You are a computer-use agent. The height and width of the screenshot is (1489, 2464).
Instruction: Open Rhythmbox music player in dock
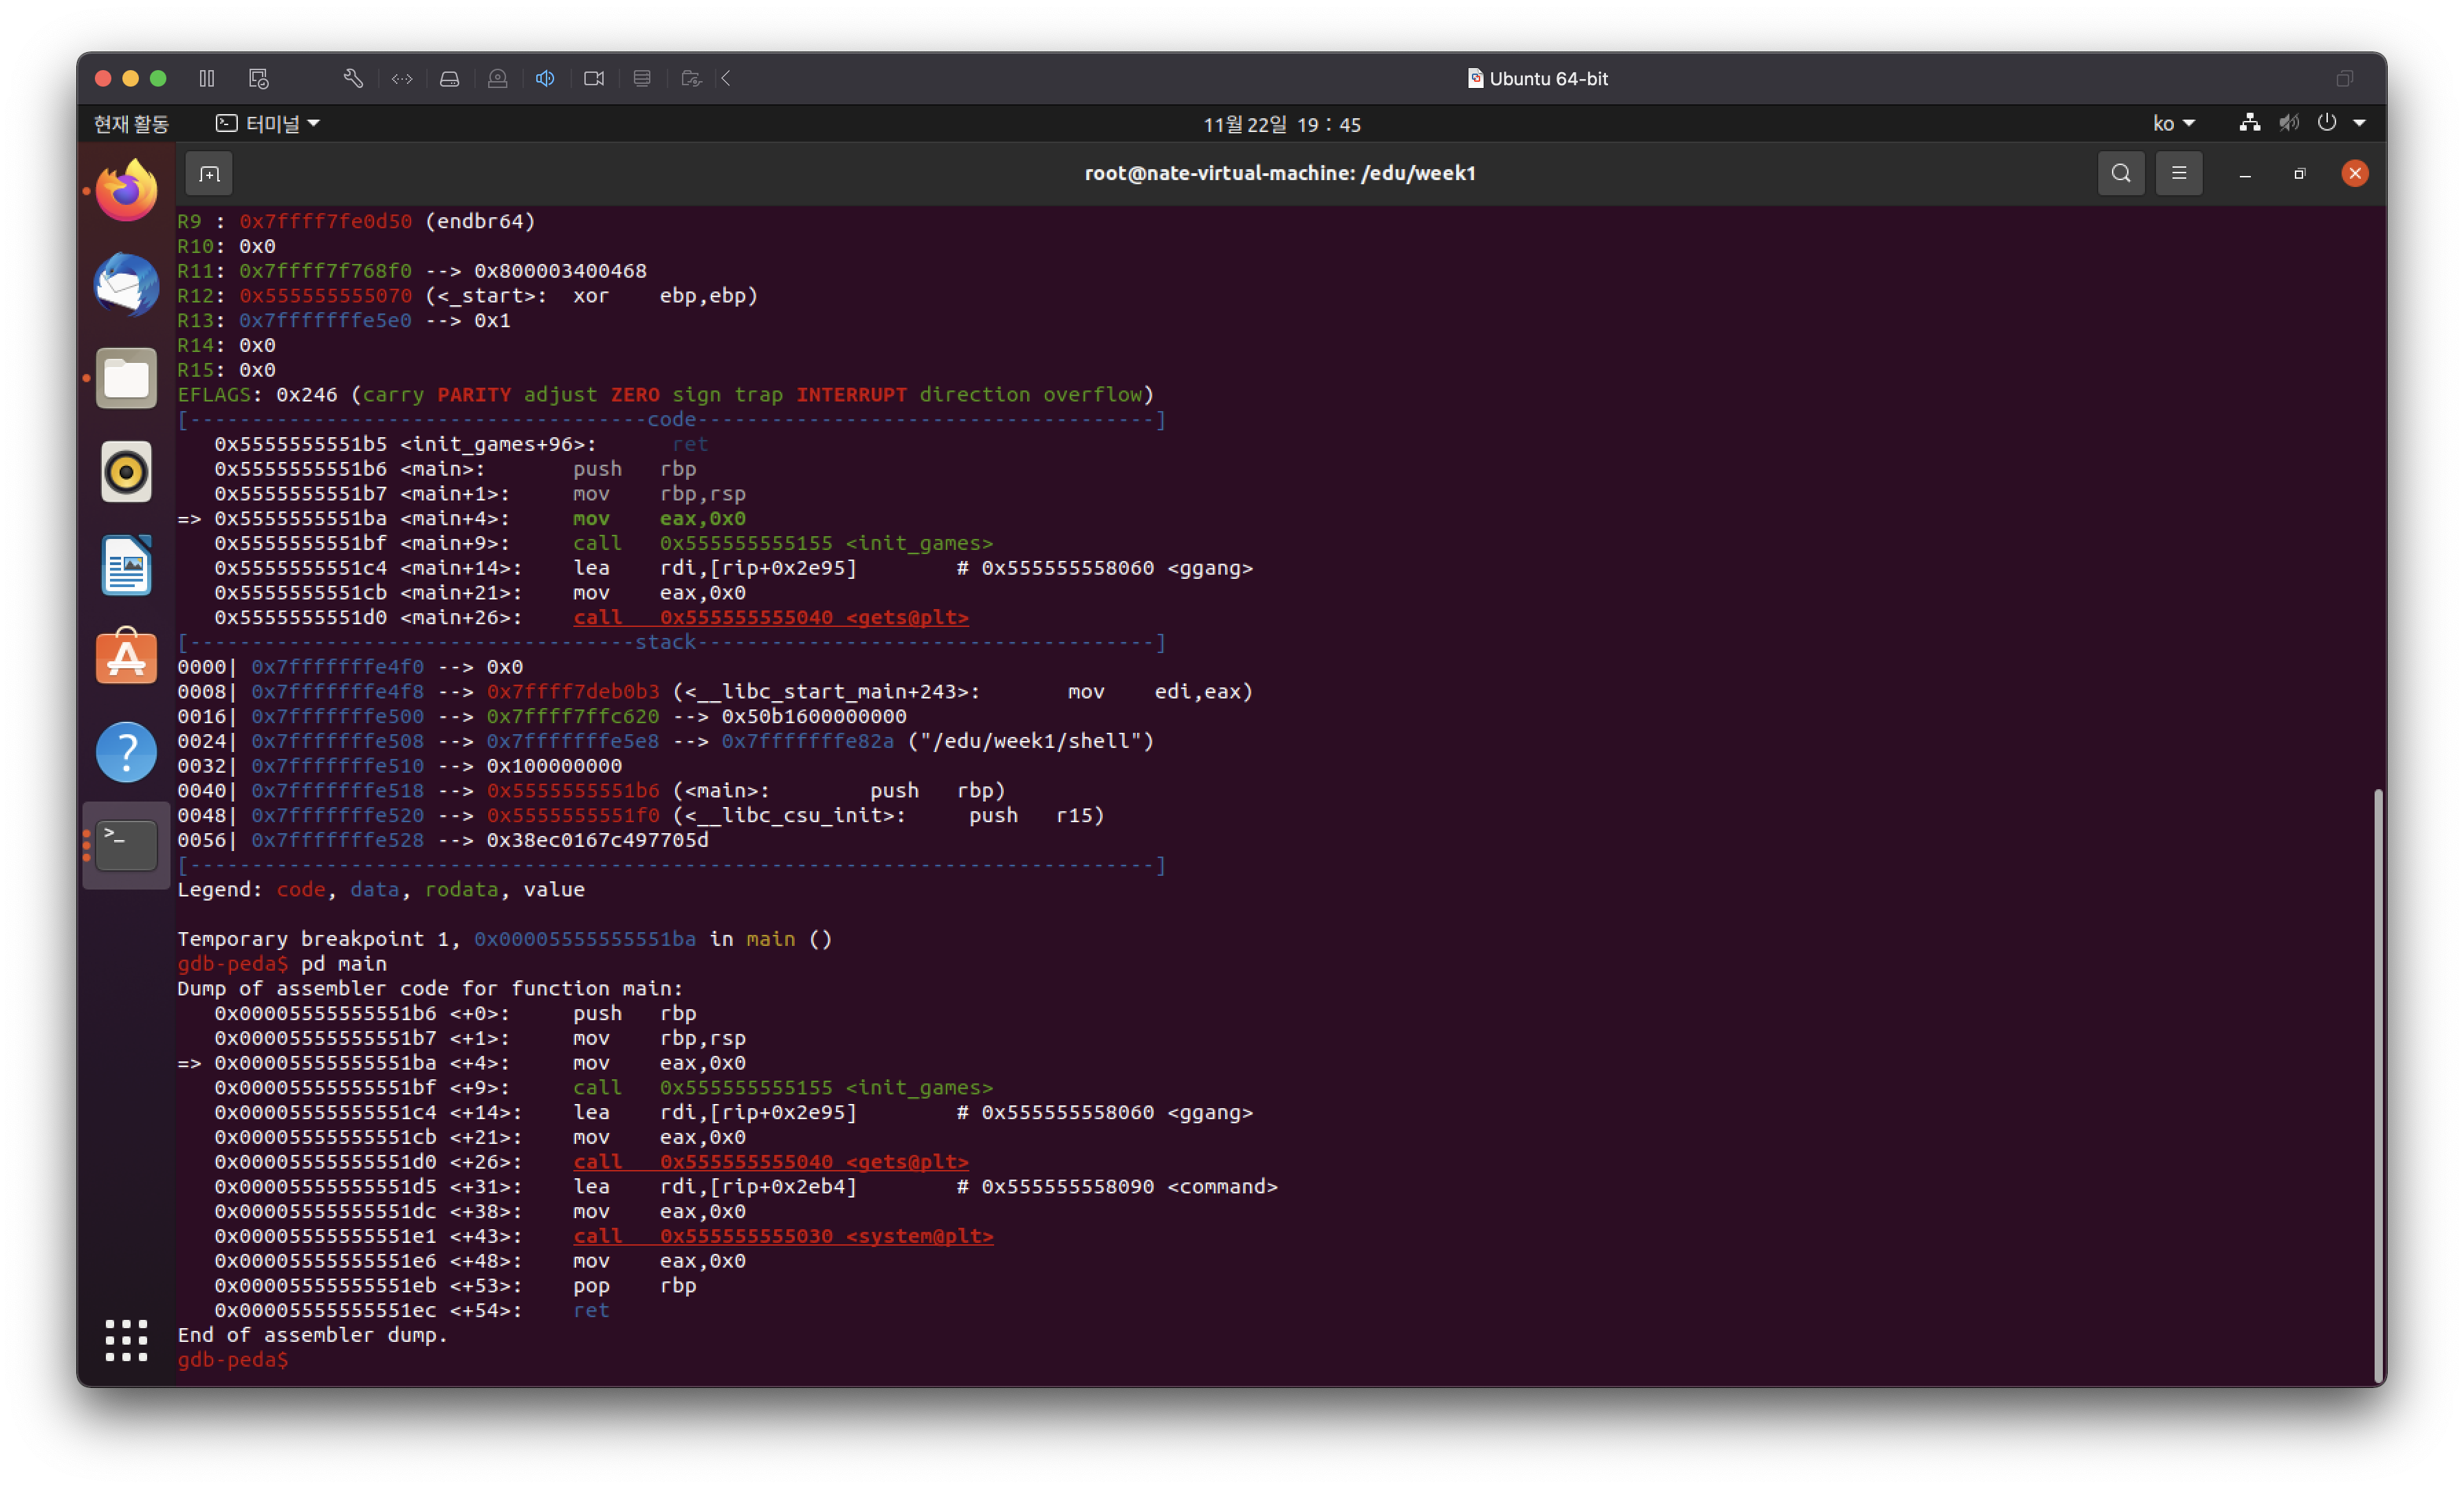[126, 471]
